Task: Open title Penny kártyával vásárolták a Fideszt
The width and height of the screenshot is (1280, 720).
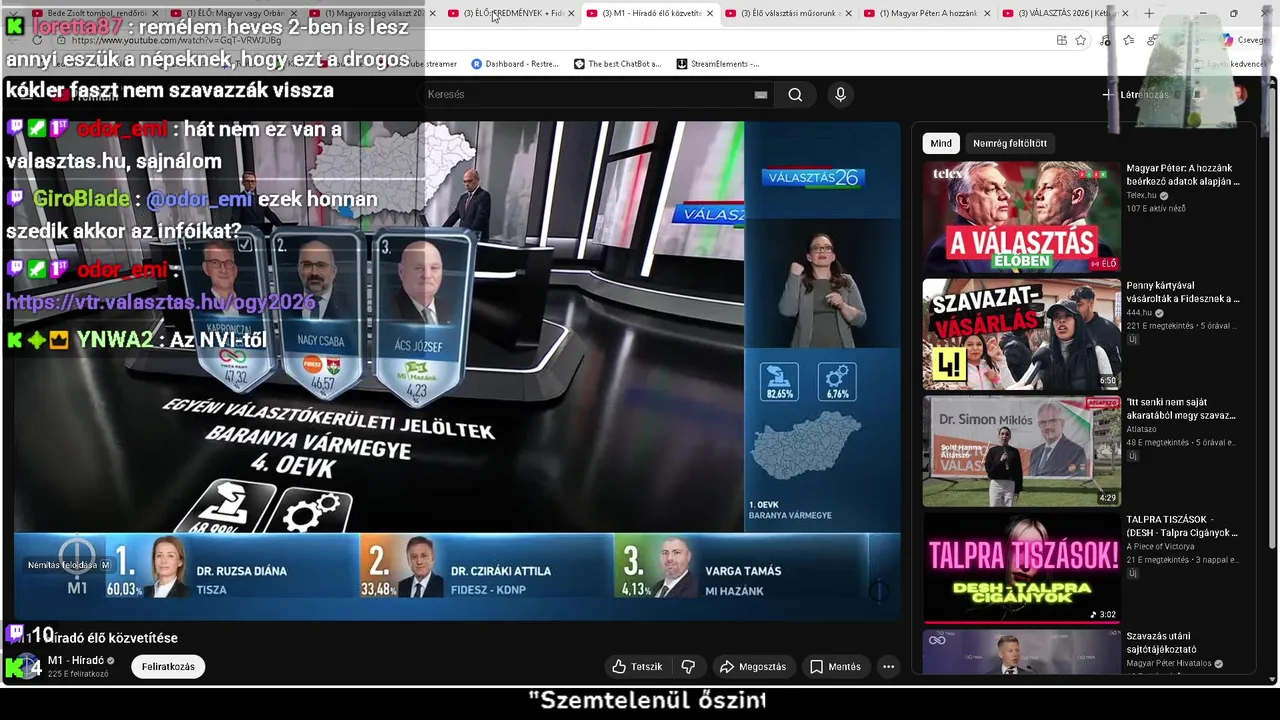Action: click(1183, 292)
